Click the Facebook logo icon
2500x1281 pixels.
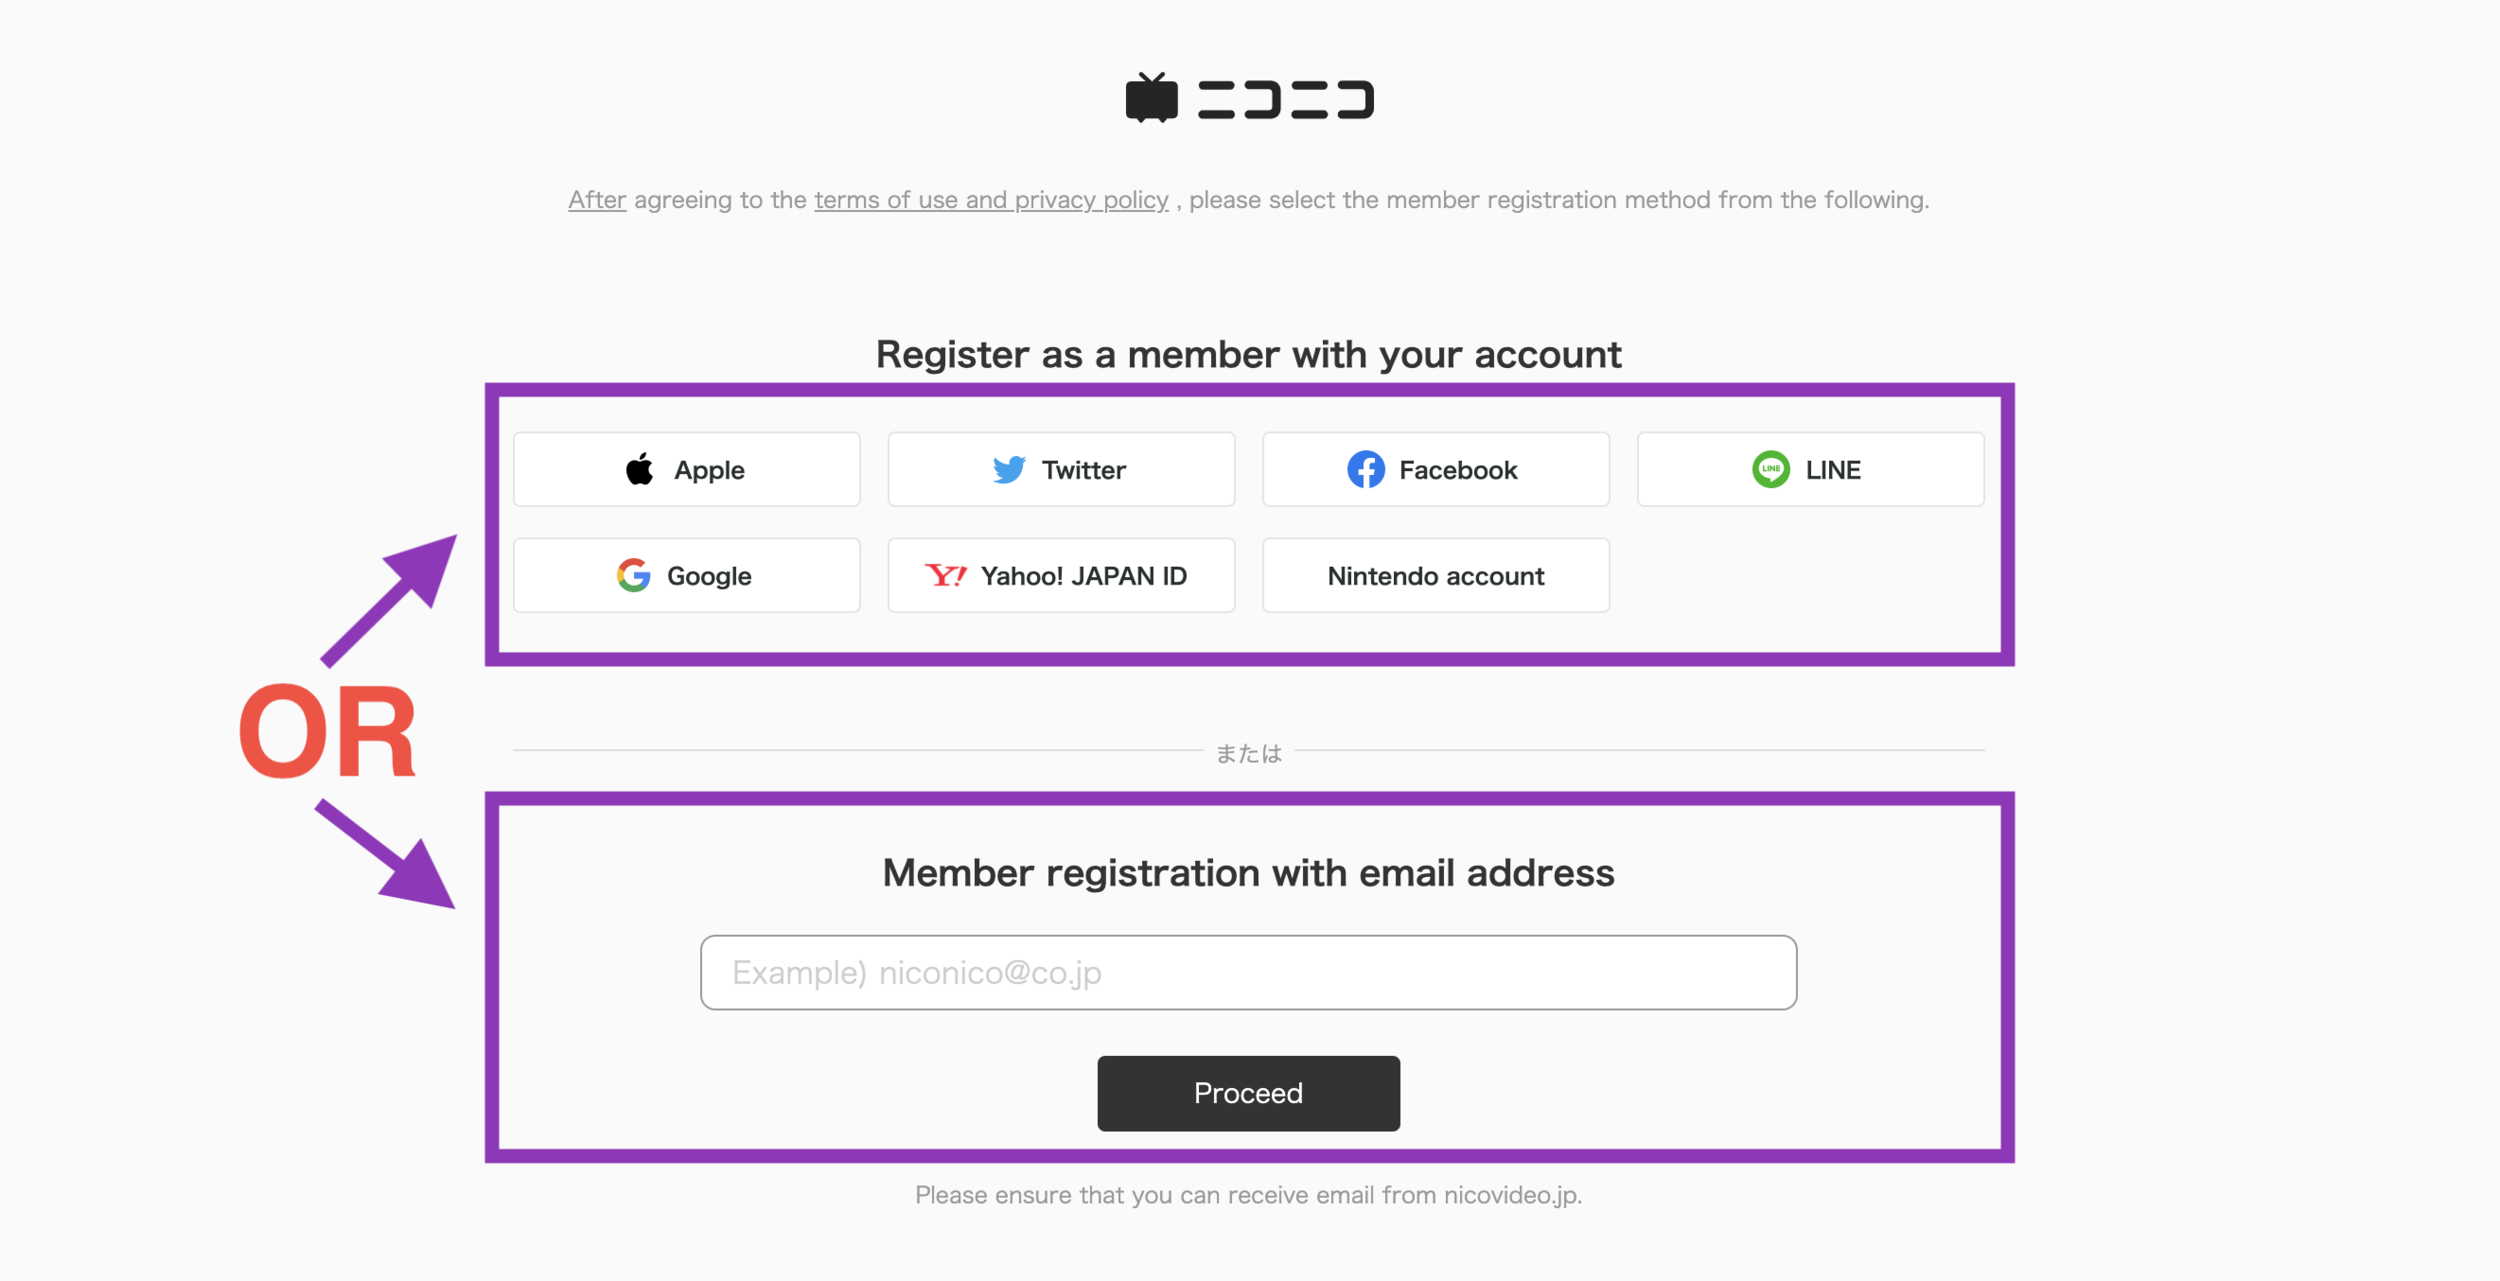(1366, 469)
